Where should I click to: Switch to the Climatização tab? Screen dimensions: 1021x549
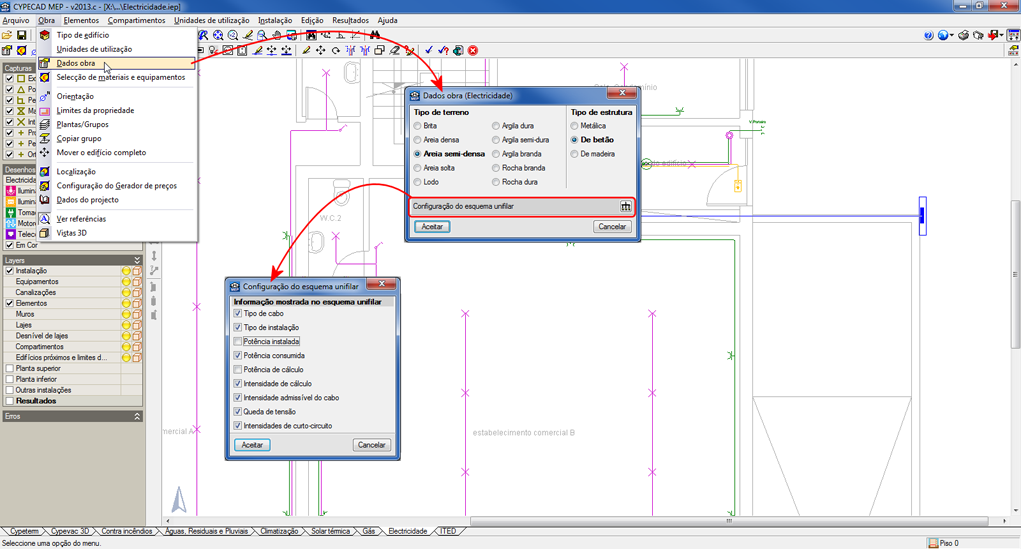[x=278, y=532]
